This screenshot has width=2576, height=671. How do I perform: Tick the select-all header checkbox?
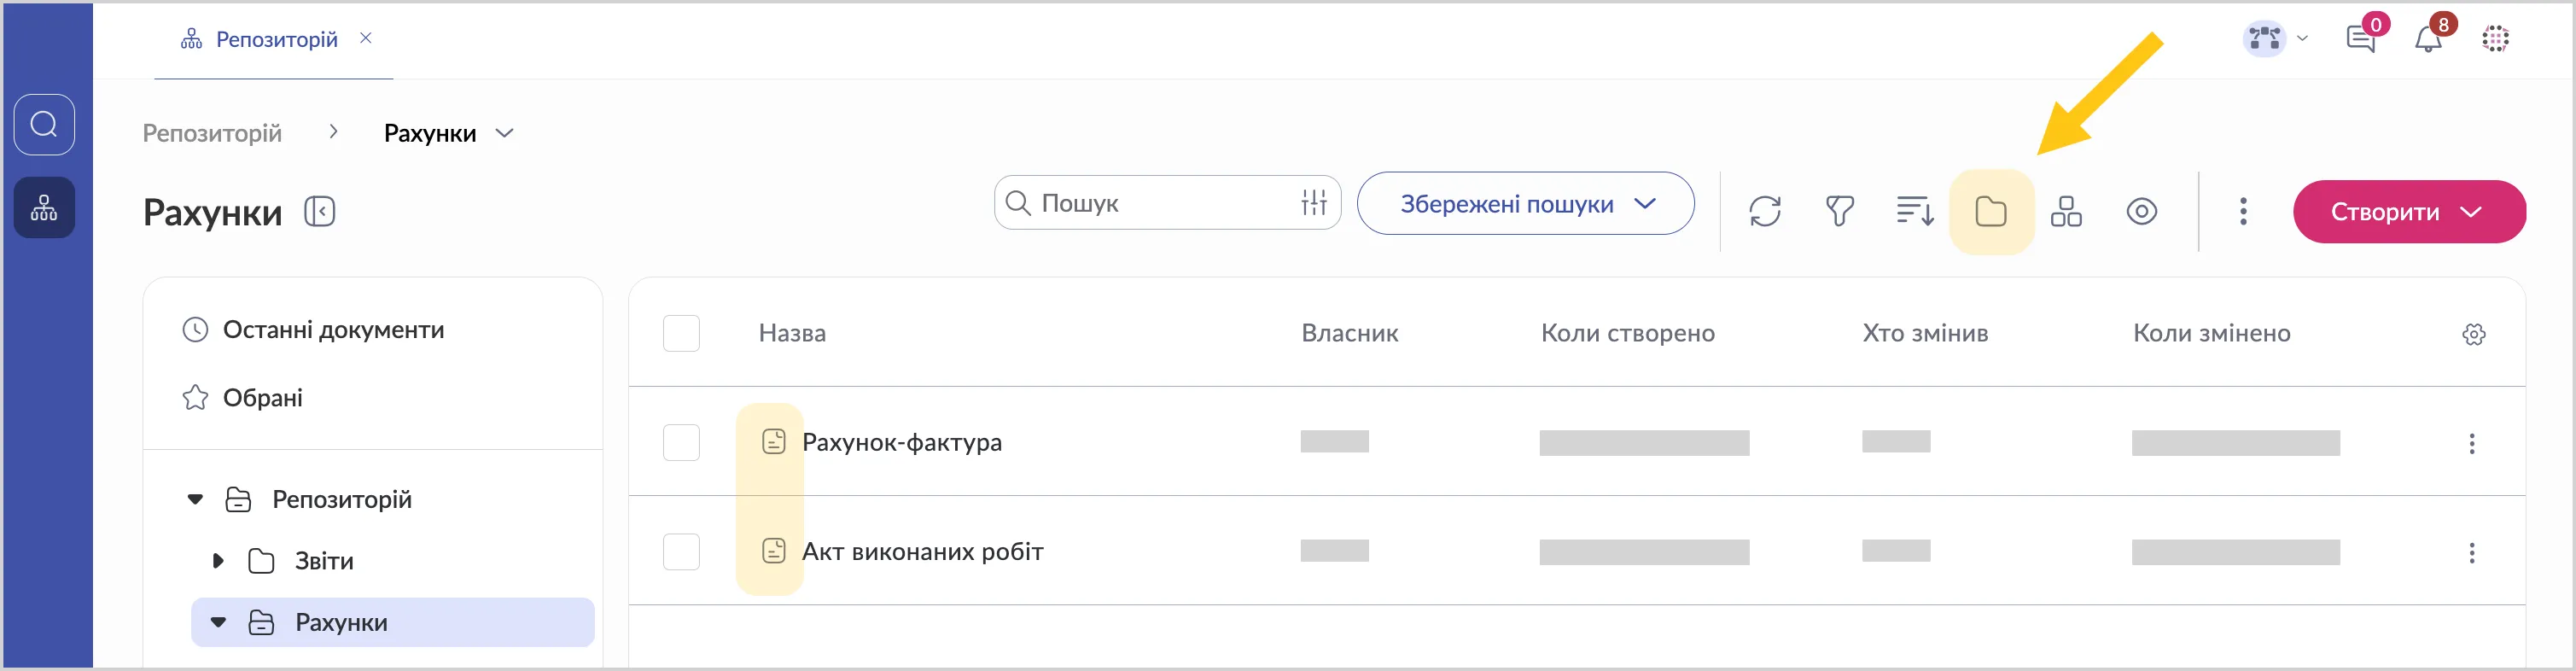[x=681, y=333]
